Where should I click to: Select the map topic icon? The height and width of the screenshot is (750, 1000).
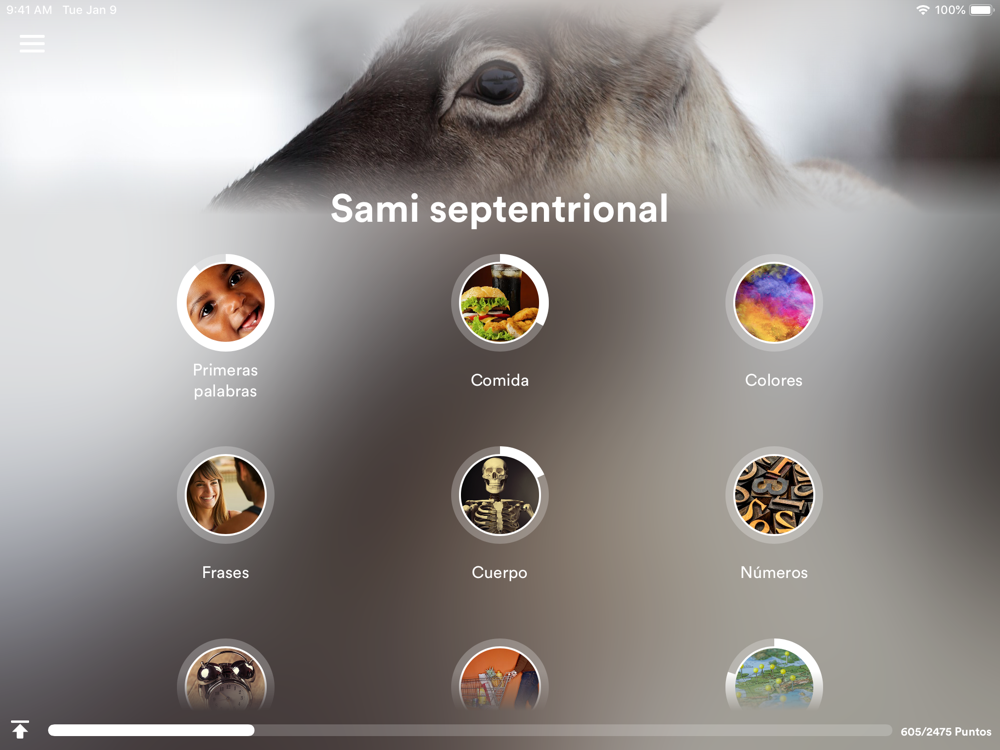coord(774,675)
